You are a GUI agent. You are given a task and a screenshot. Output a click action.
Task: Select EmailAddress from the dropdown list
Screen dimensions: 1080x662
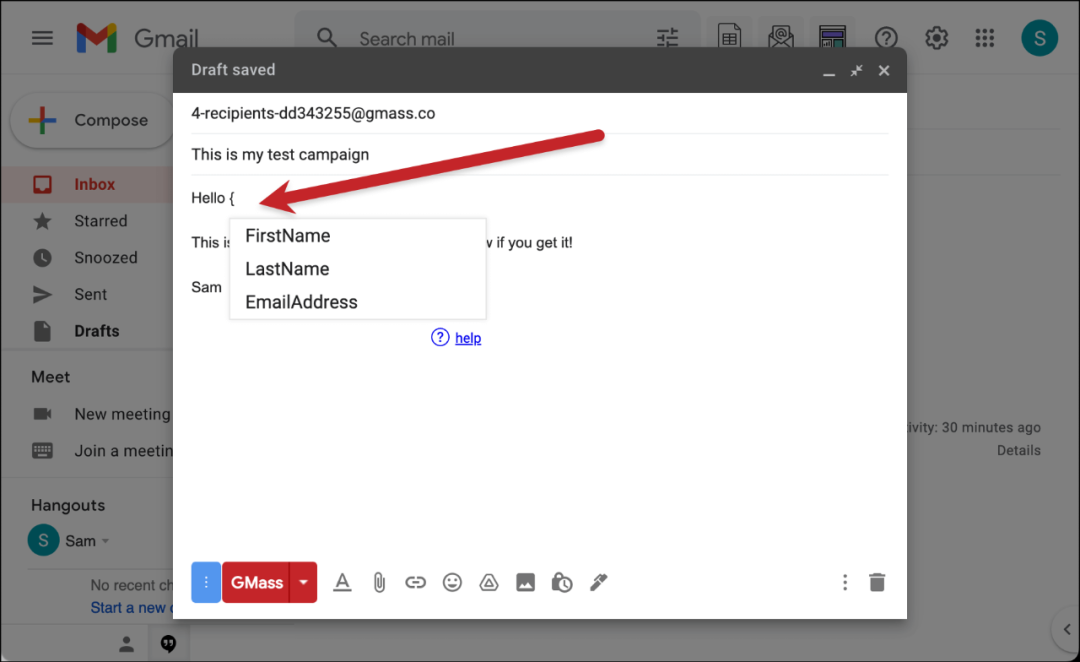point(301,302)
